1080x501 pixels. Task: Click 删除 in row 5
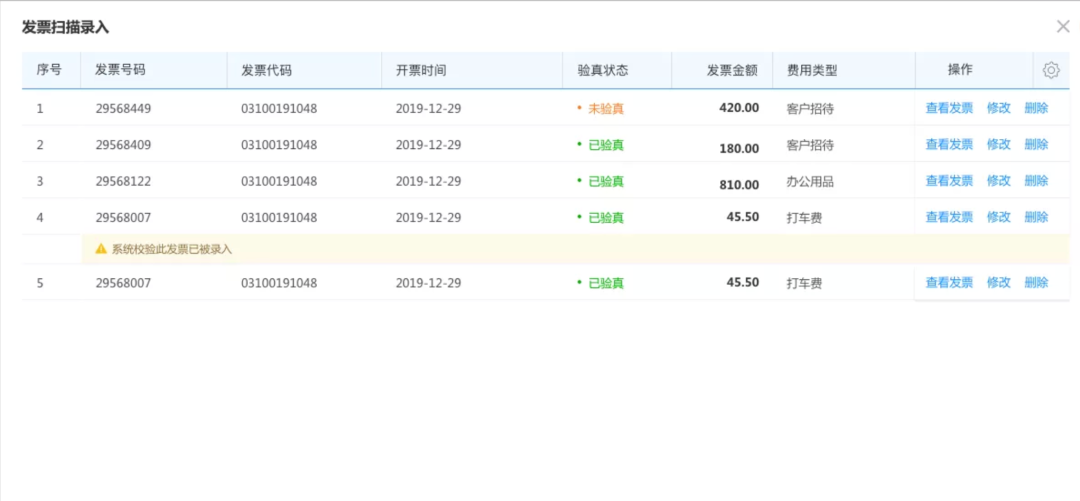click(x=1036, y=283)
